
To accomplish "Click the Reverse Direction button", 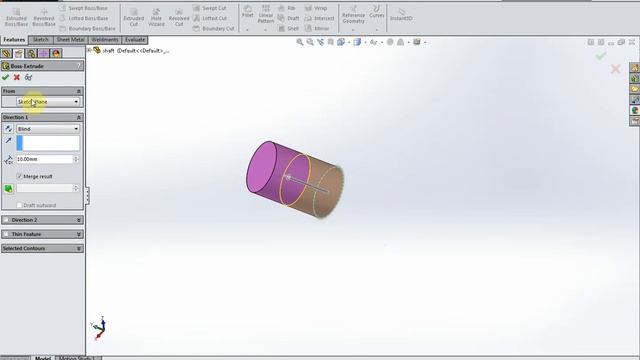I will [8, 129].
